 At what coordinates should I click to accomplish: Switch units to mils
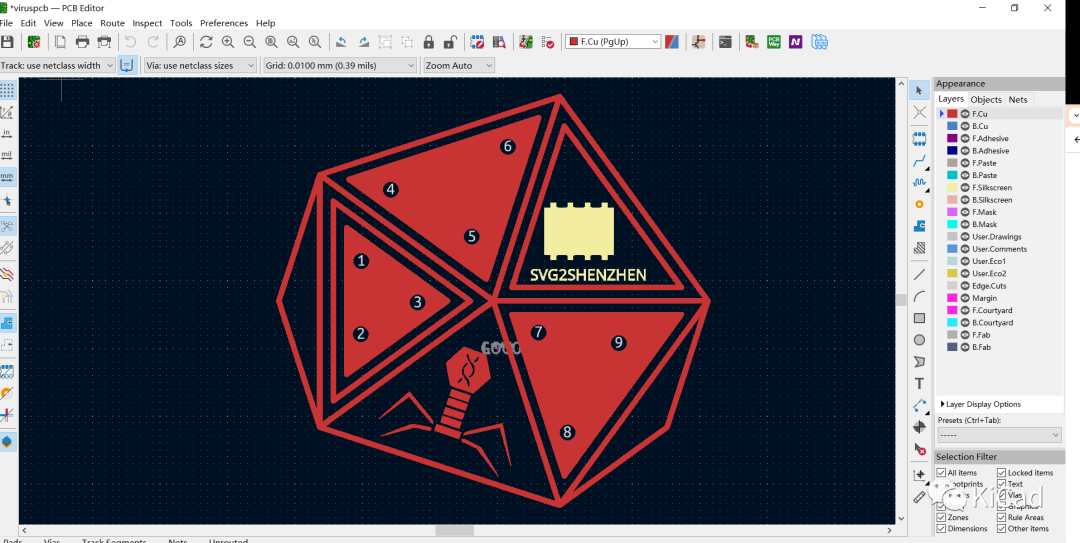7,154
